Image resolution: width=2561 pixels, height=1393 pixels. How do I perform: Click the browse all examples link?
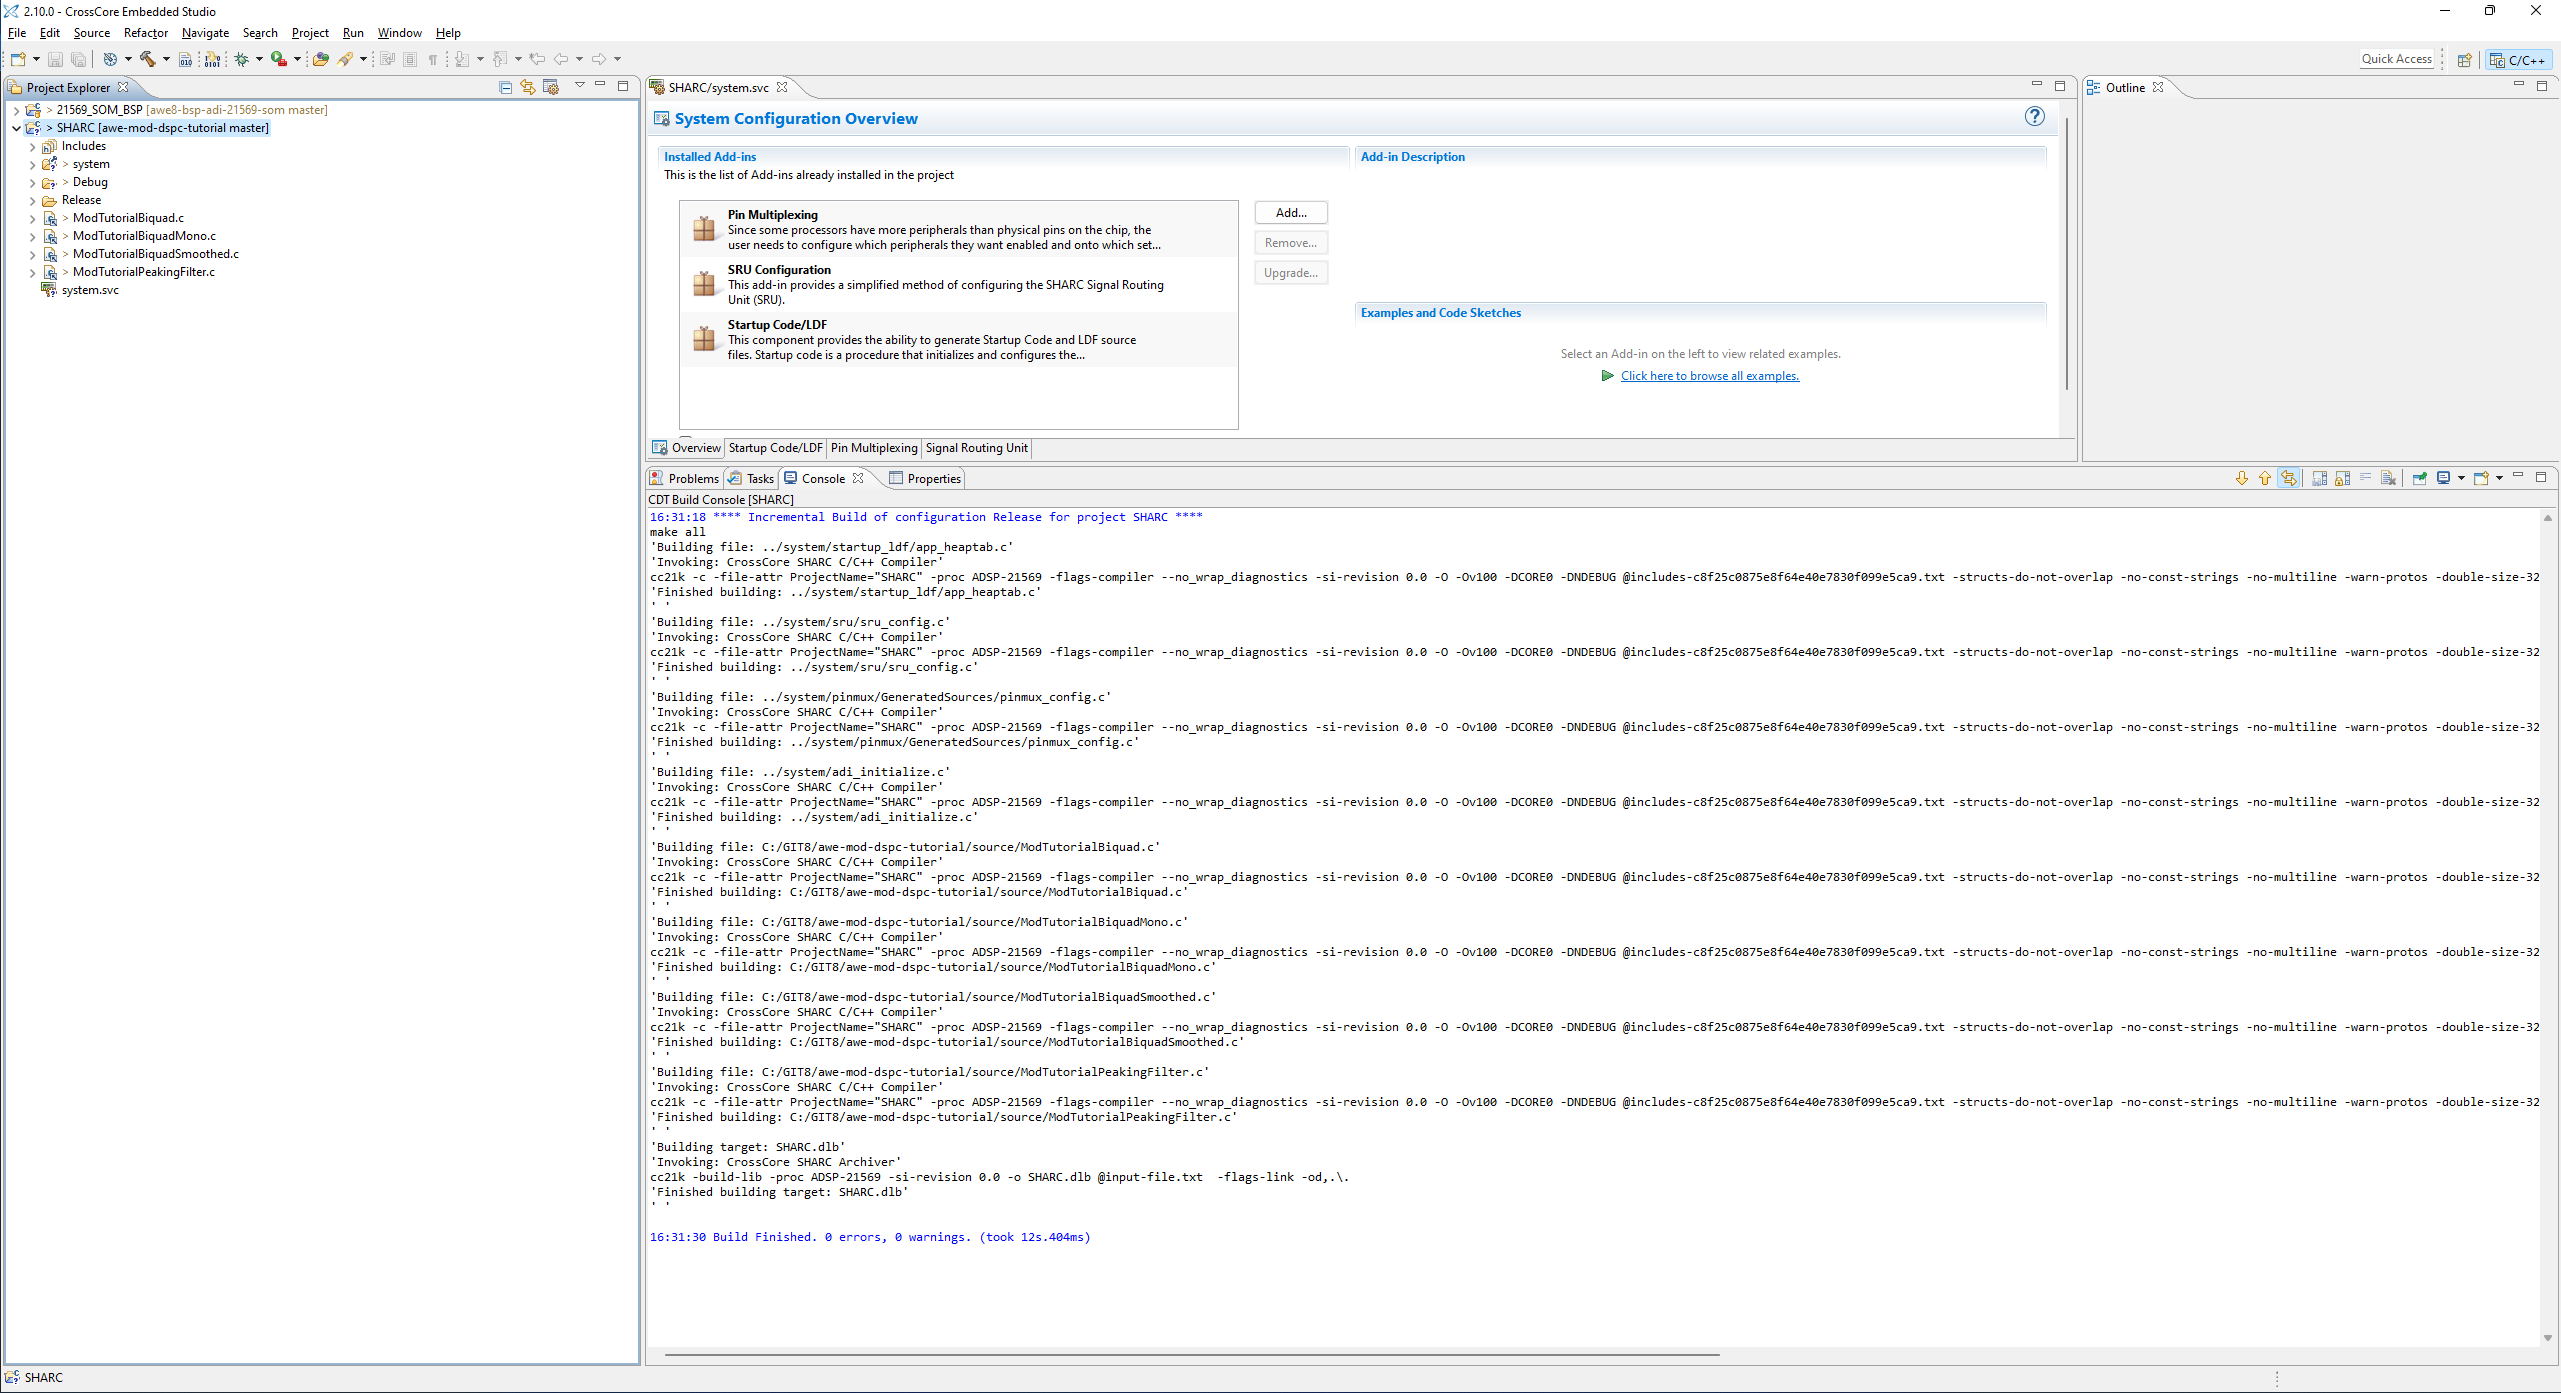(x=1709, y=376)
